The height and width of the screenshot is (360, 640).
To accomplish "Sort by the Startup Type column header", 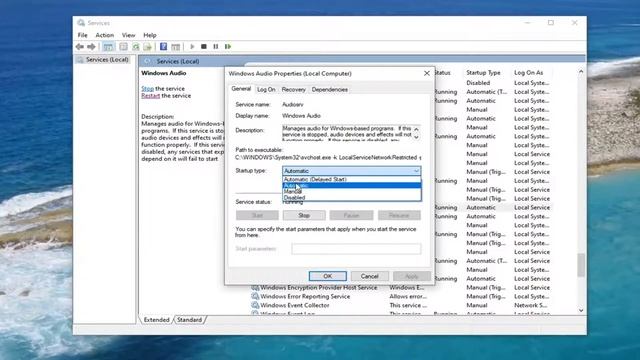I will 483,73.
